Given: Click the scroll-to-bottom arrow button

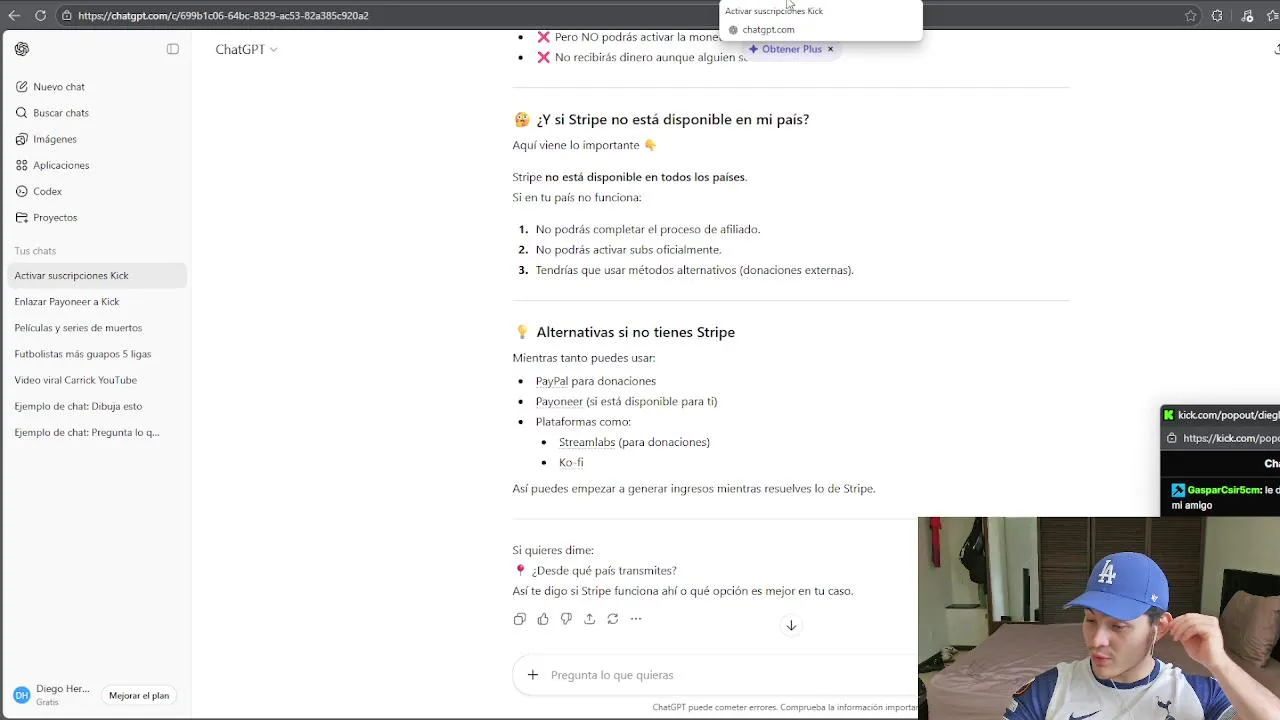Looking at the screenshot, I should [x=790, y=626].
